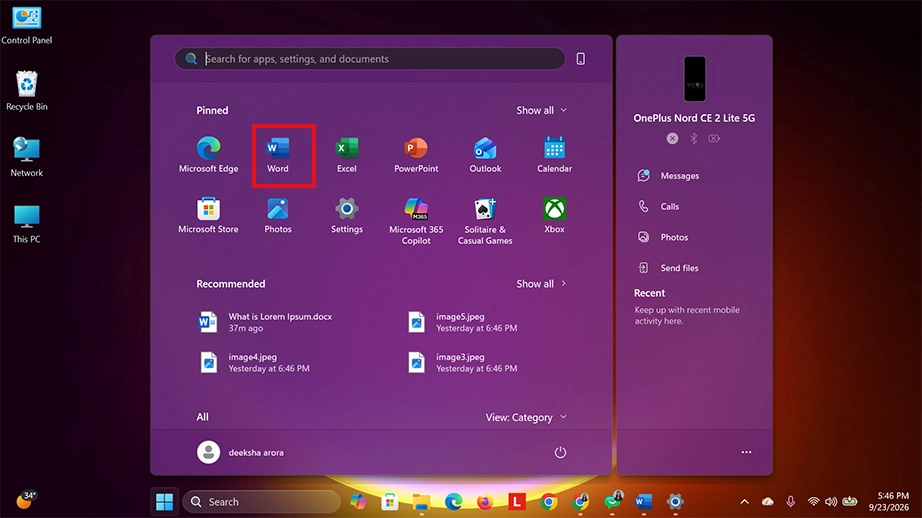The height and width of the screenshot is (518, 922).
Task: Open the pinned Photos app
Action: point(278,216)
